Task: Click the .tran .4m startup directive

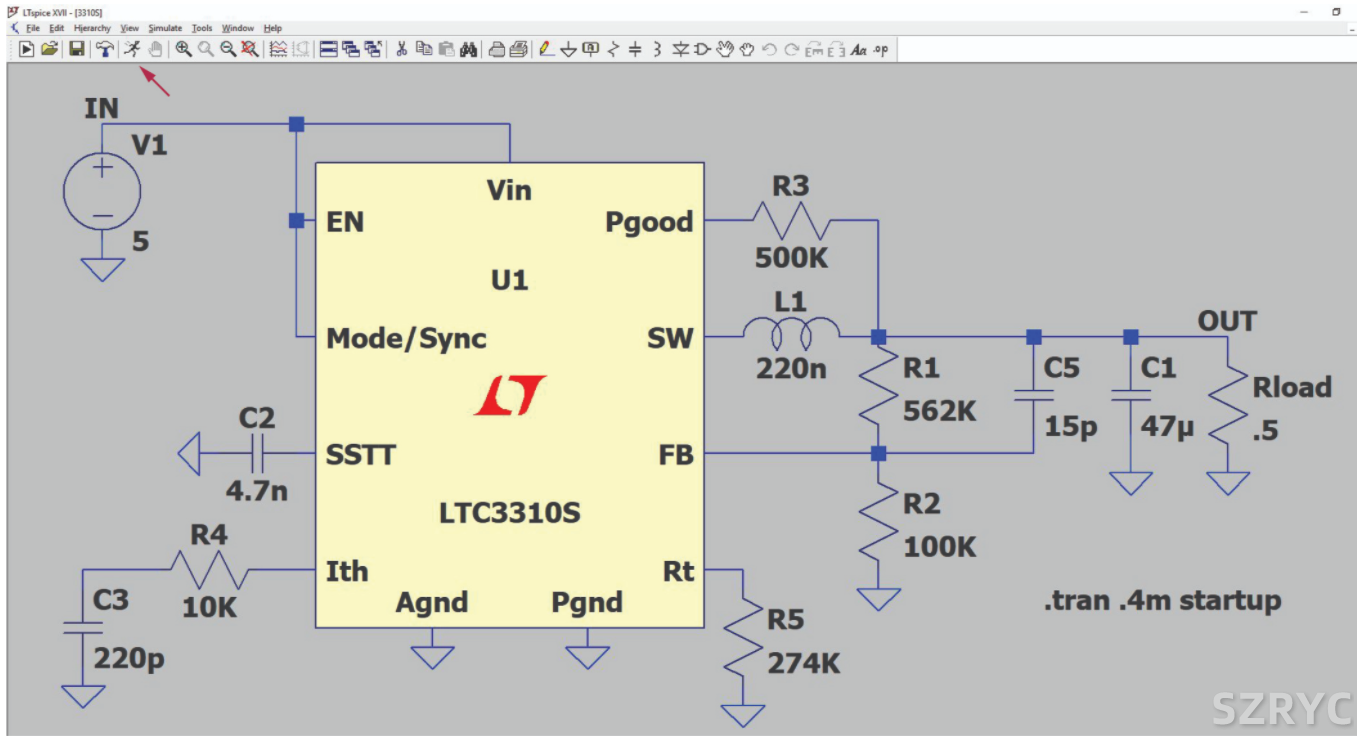Action: pos(1162,601)
